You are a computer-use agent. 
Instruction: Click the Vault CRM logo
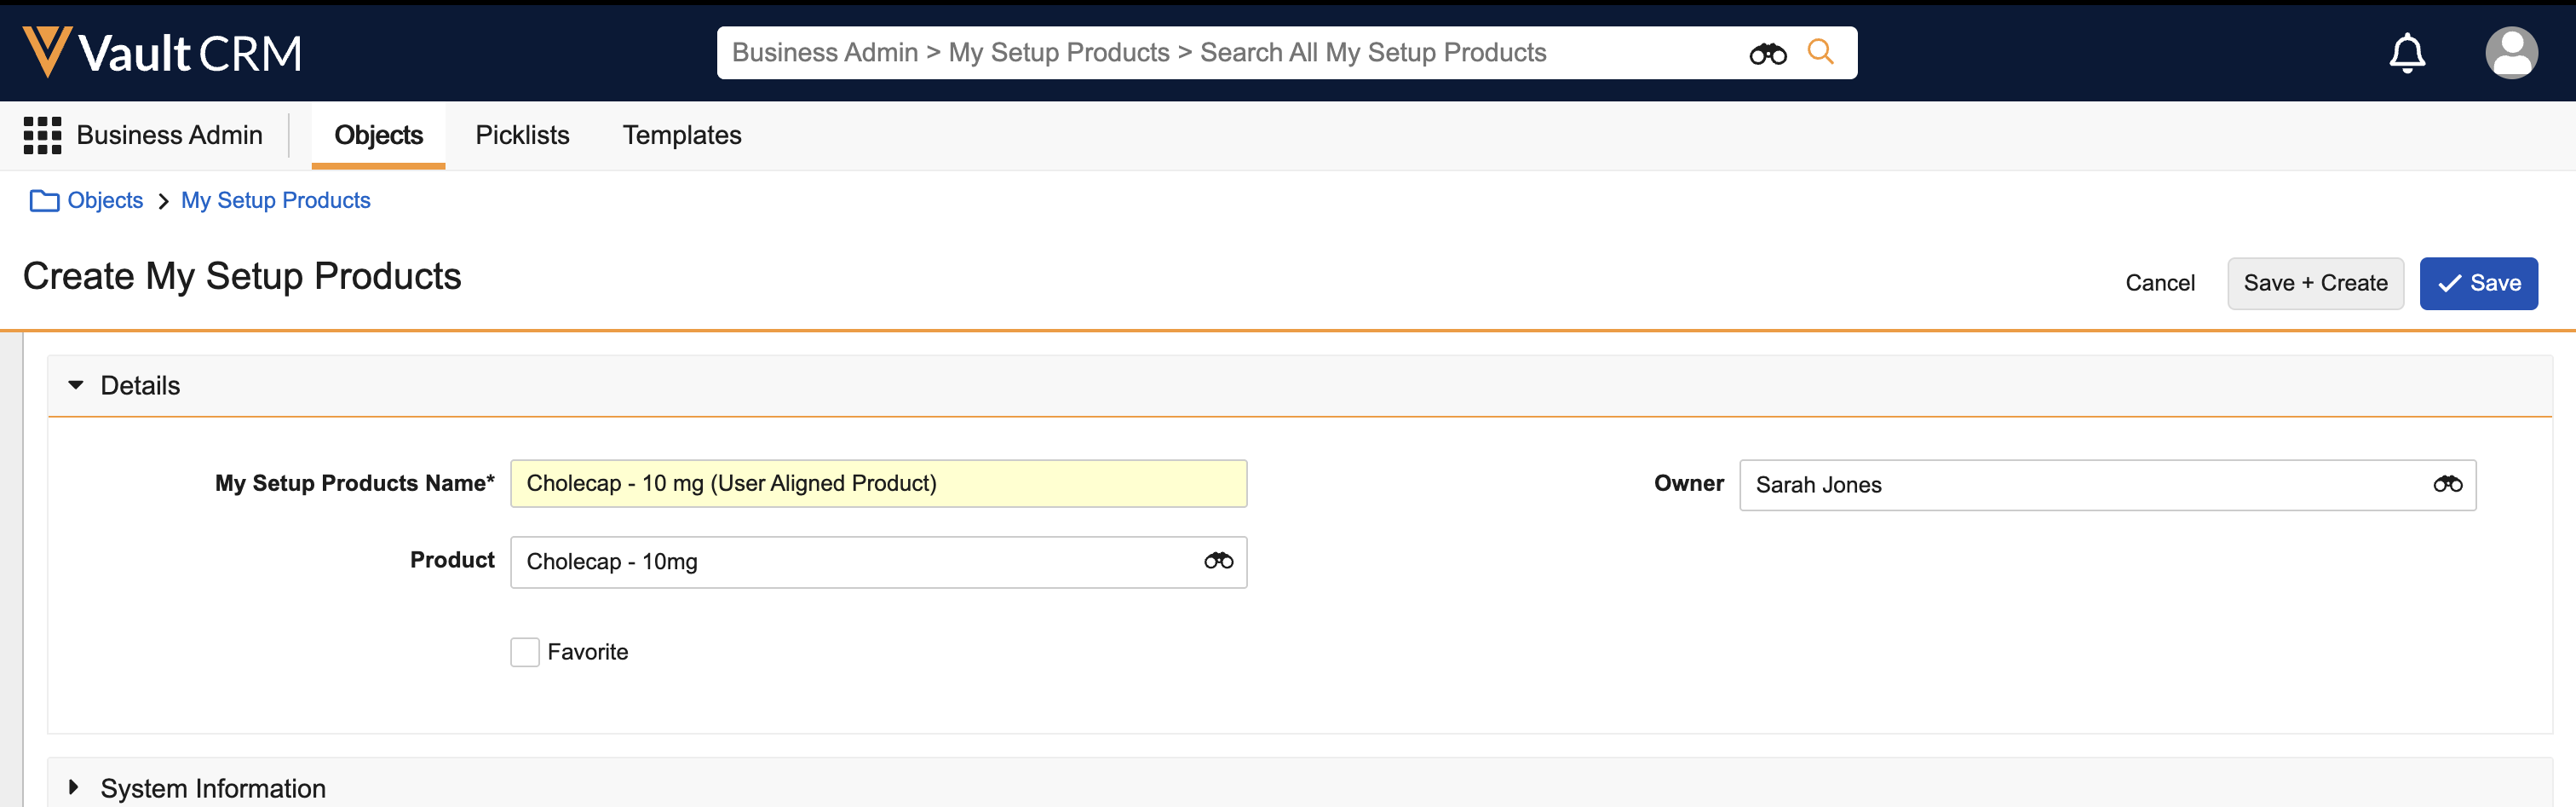(x=162, y=53)
